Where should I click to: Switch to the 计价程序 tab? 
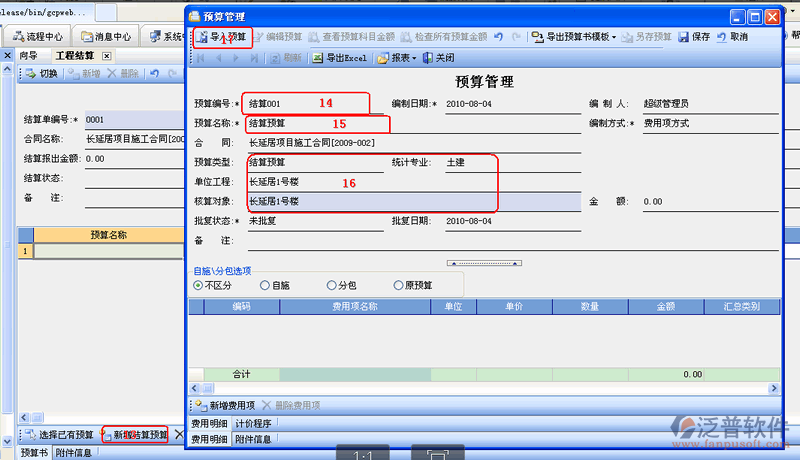tap(254, 424)
